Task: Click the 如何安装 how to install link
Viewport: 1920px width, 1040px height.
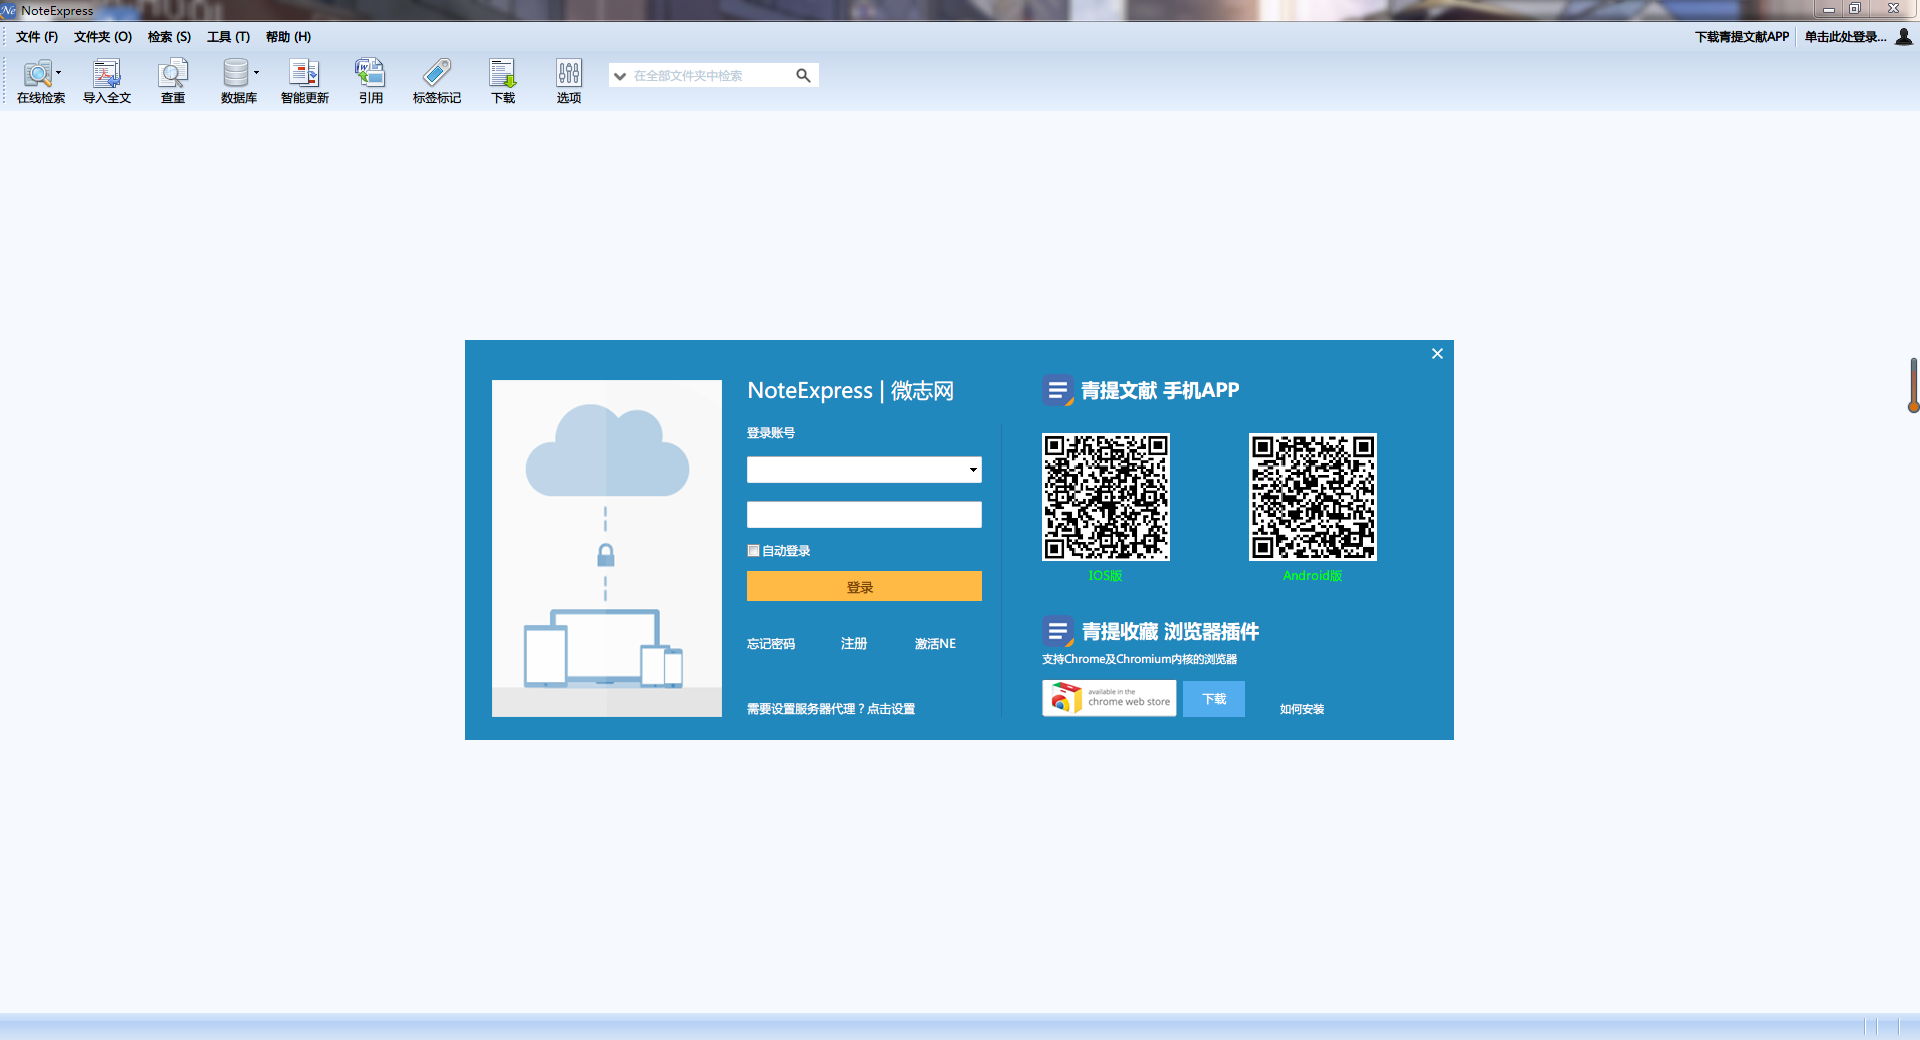Action: click(x=1302, y=709)
